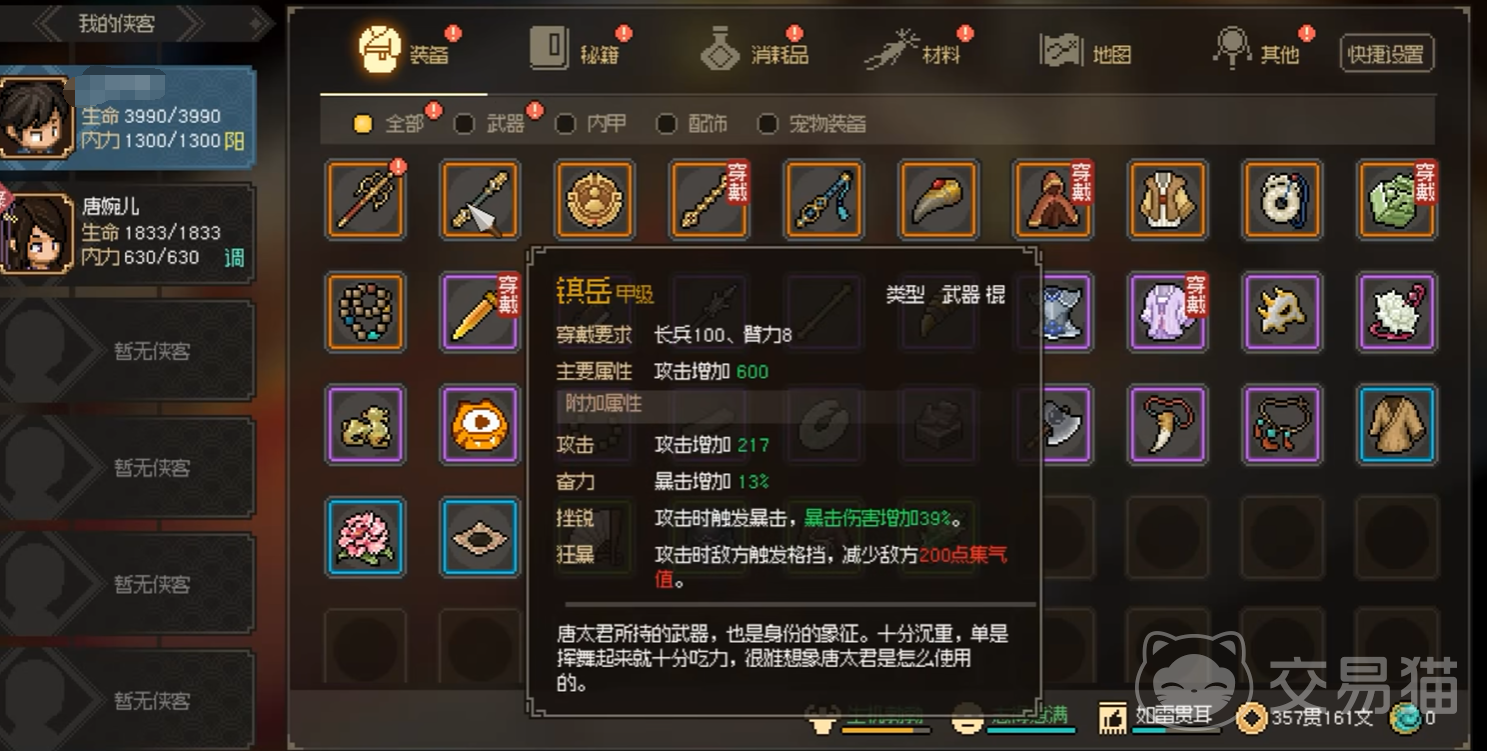Select the 内甲 filter radio button
The width and height of the screenshot is (1487, 751).
click(565, 124)
